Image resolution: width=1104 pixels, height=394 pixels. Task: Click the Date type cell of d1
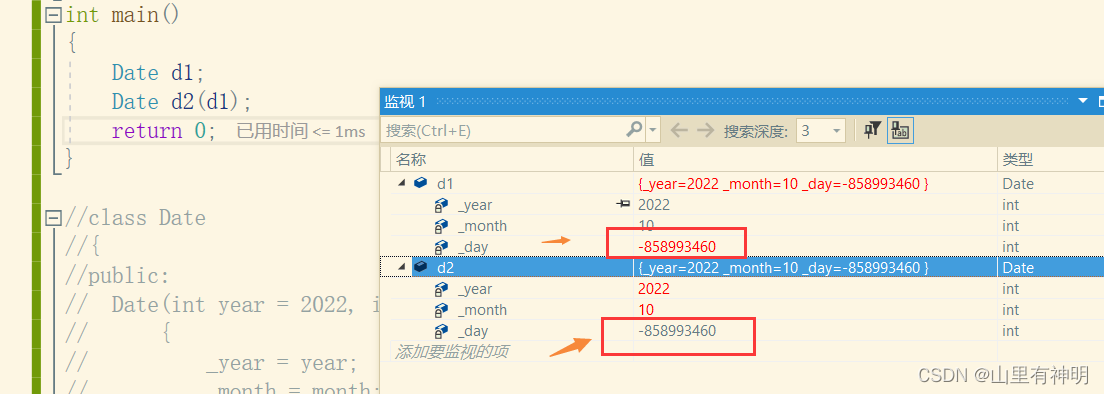pyautogui.click(x=1018, y=184)
